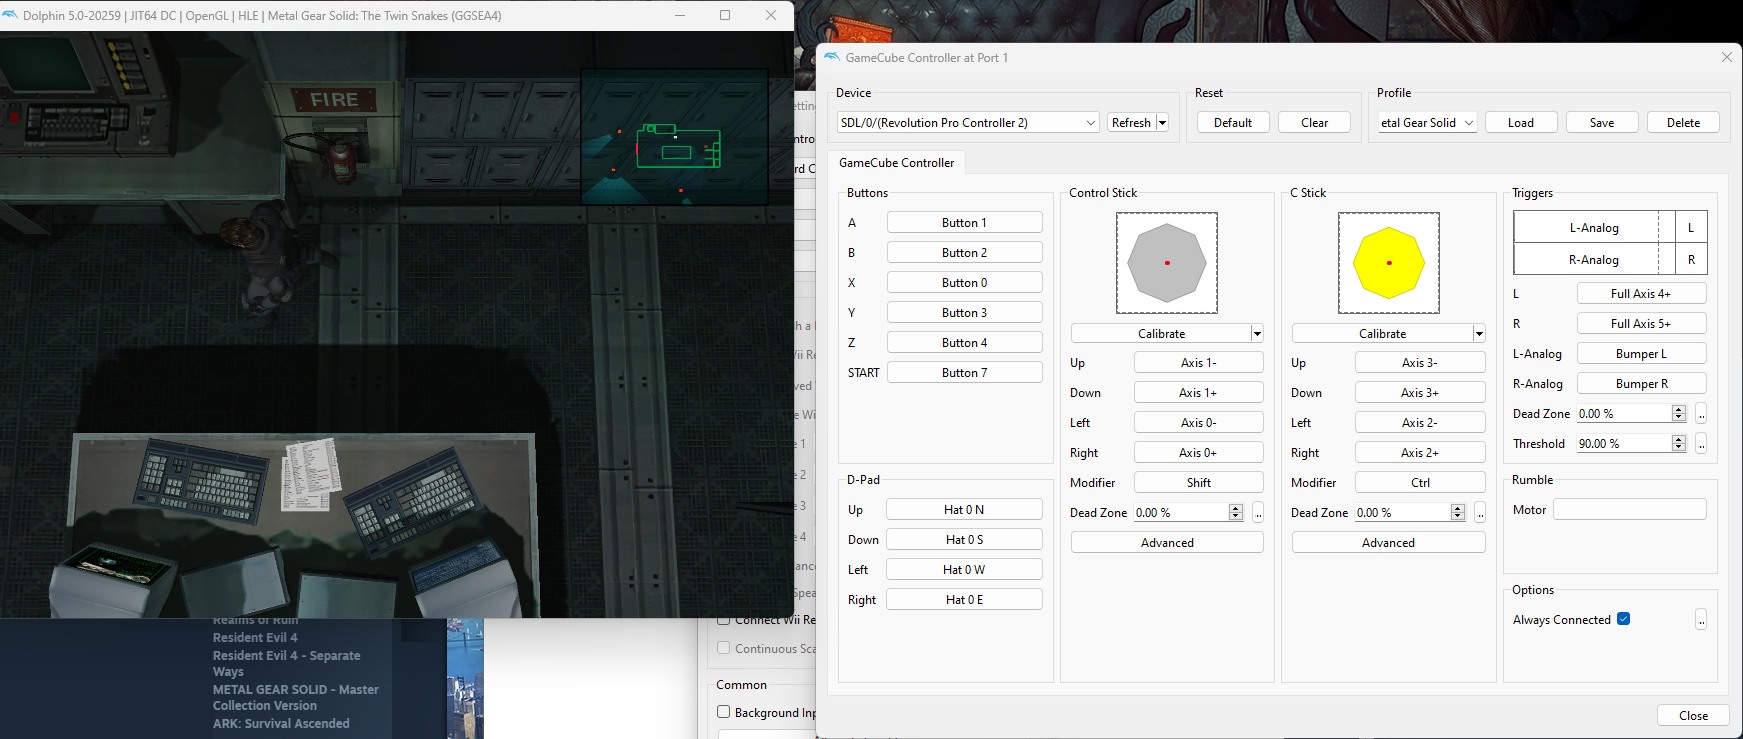The image size is (1743, 739).
Task: Open the Profile dropdown
Action: [x=1427, y=122]
